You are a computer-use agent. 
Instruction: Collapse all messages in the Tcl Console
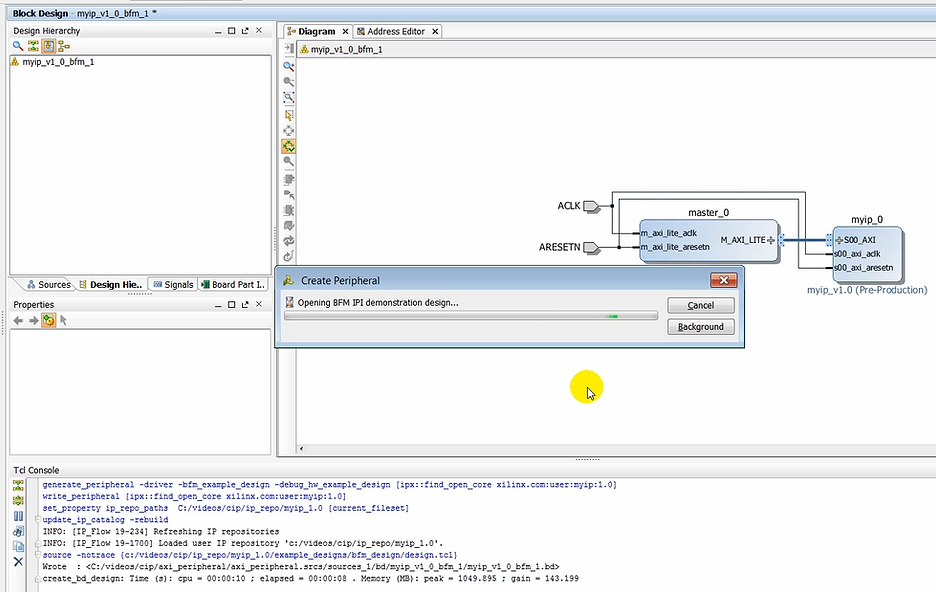[18, 485]
